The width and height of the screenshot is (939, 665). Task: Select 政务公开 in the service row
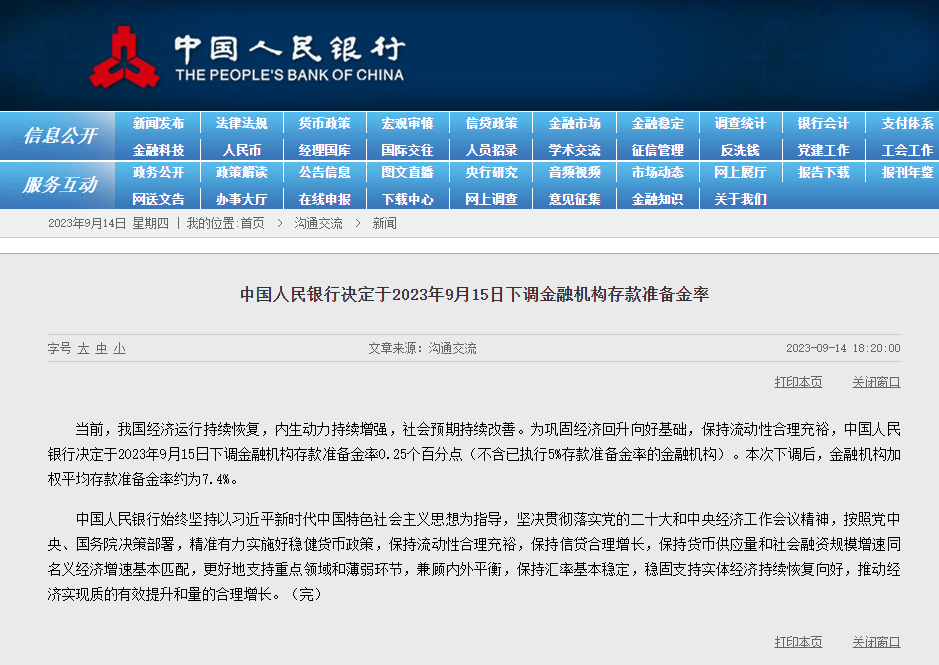[158, 173]
